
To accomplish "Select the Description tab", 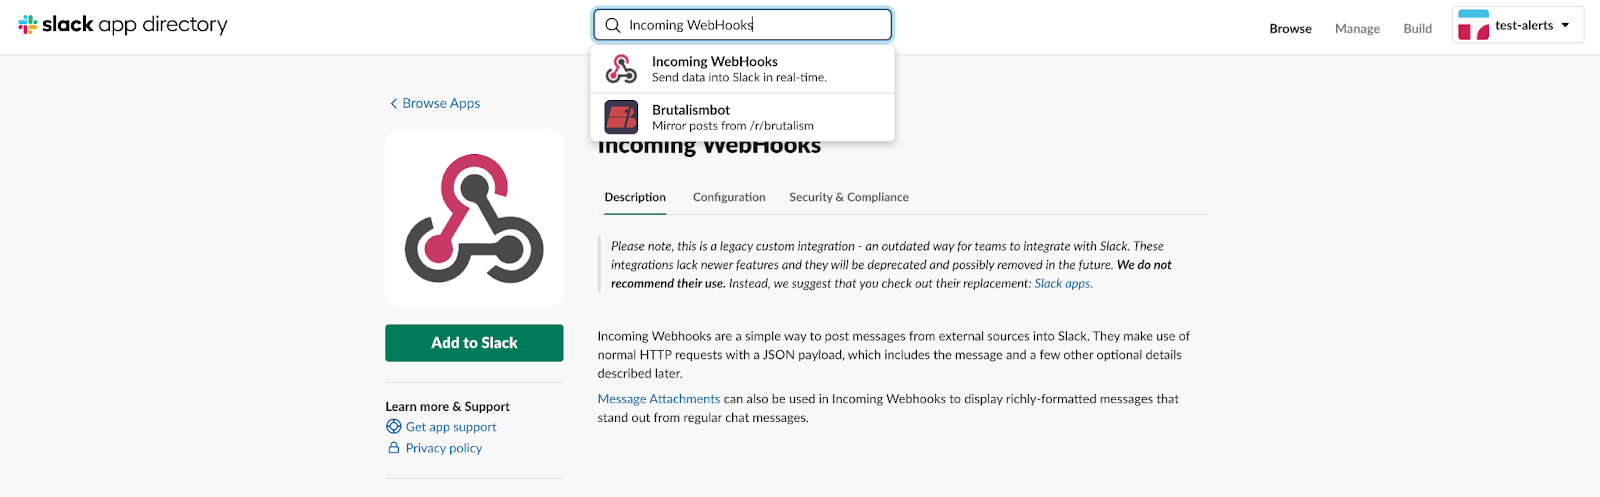I will tap(635, 198).
